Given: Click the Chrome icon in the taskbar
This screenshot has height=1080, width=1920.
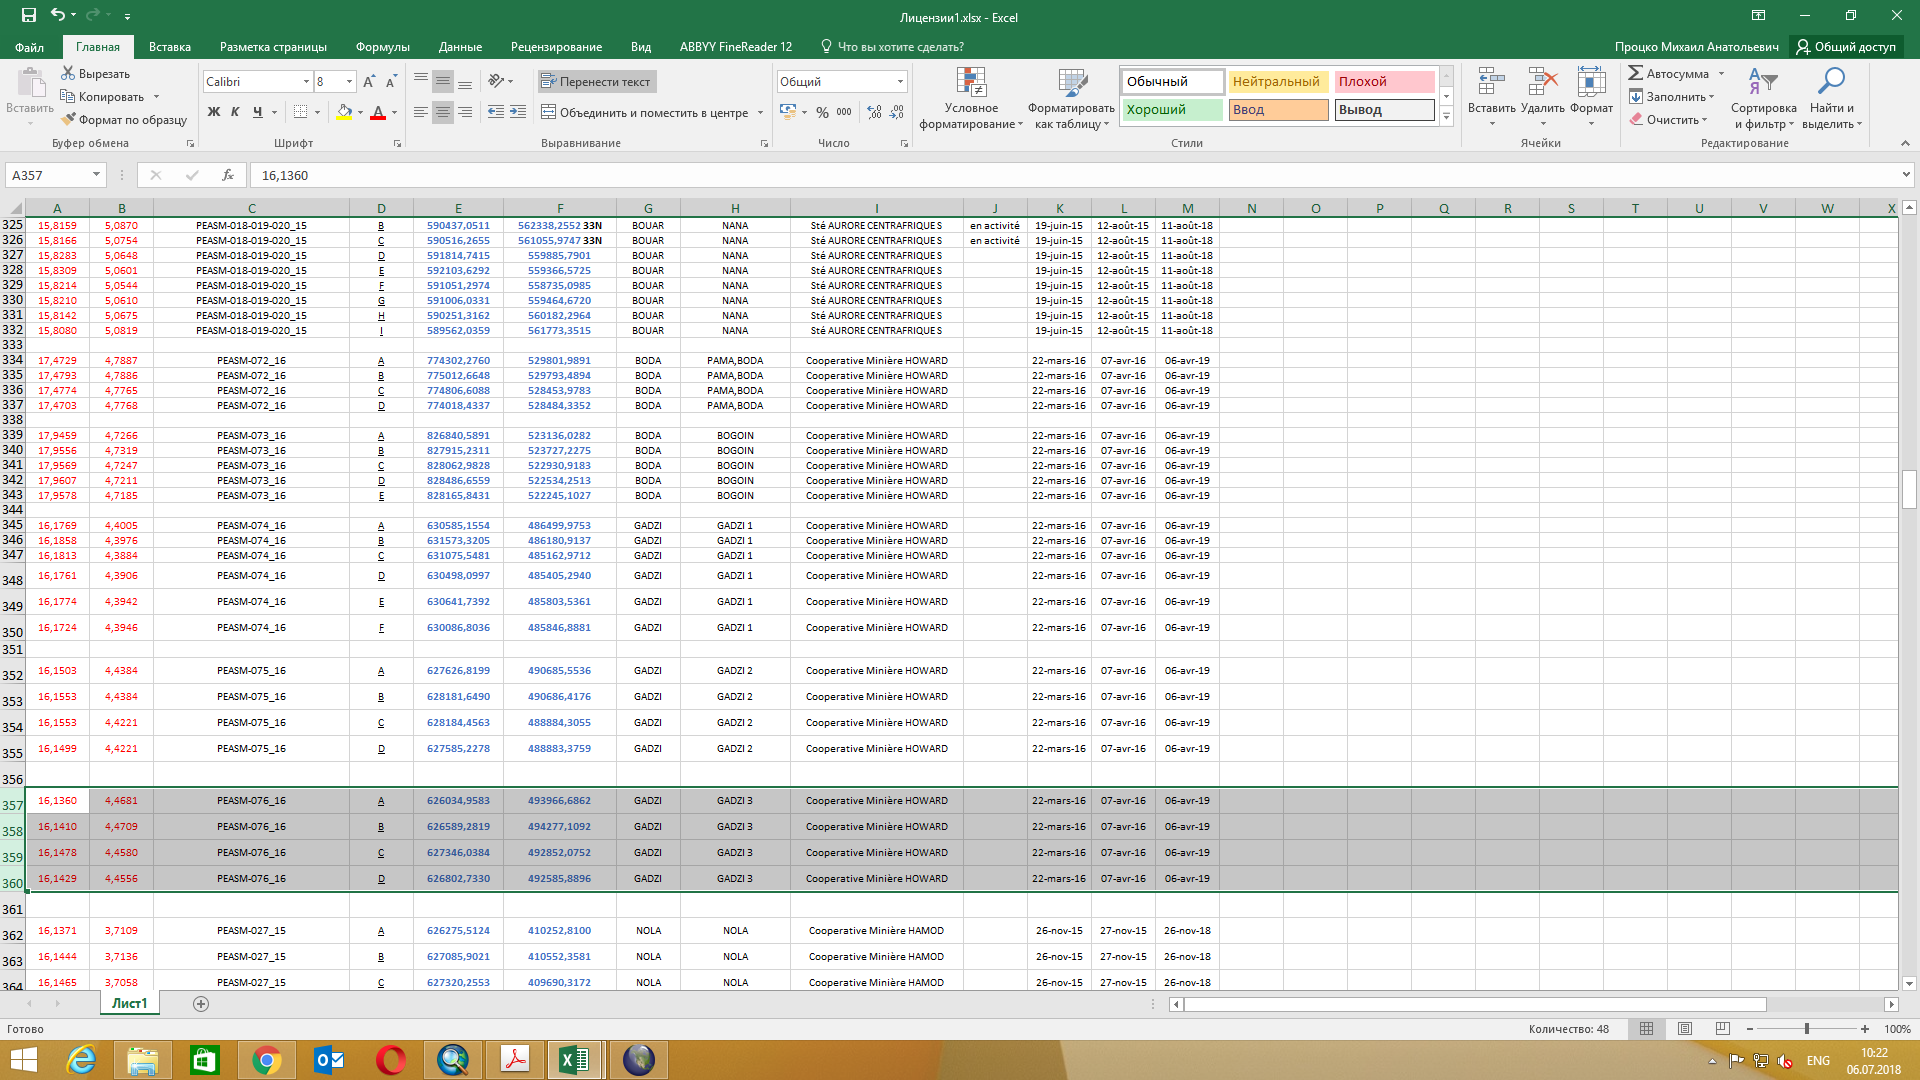Looking at the screenshot, I should (266, 1059).
